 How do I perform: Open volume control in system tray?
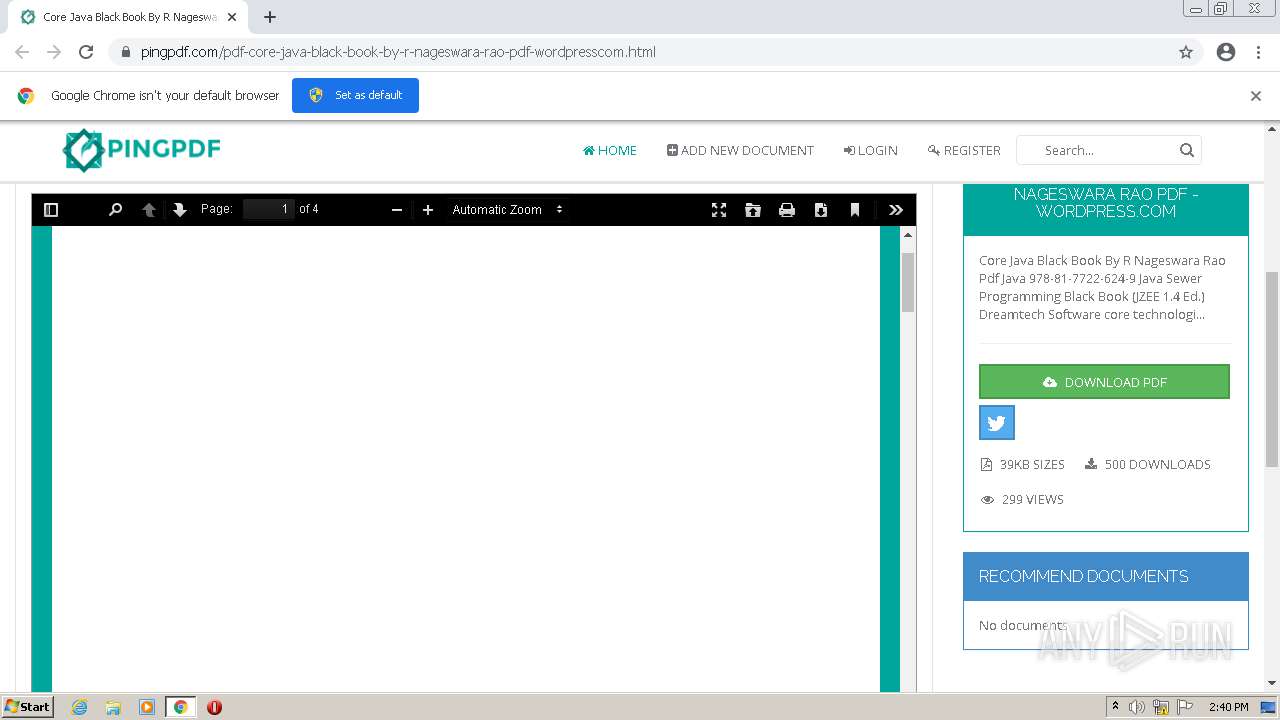point(1137,707)
